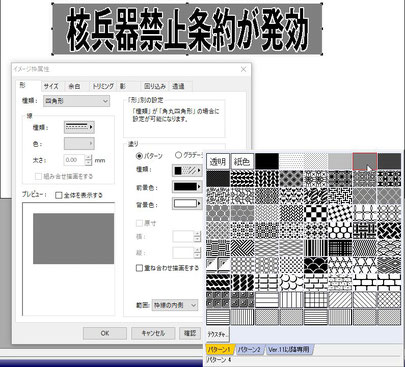Open the テクスチャ button in palette

(218, 334)
